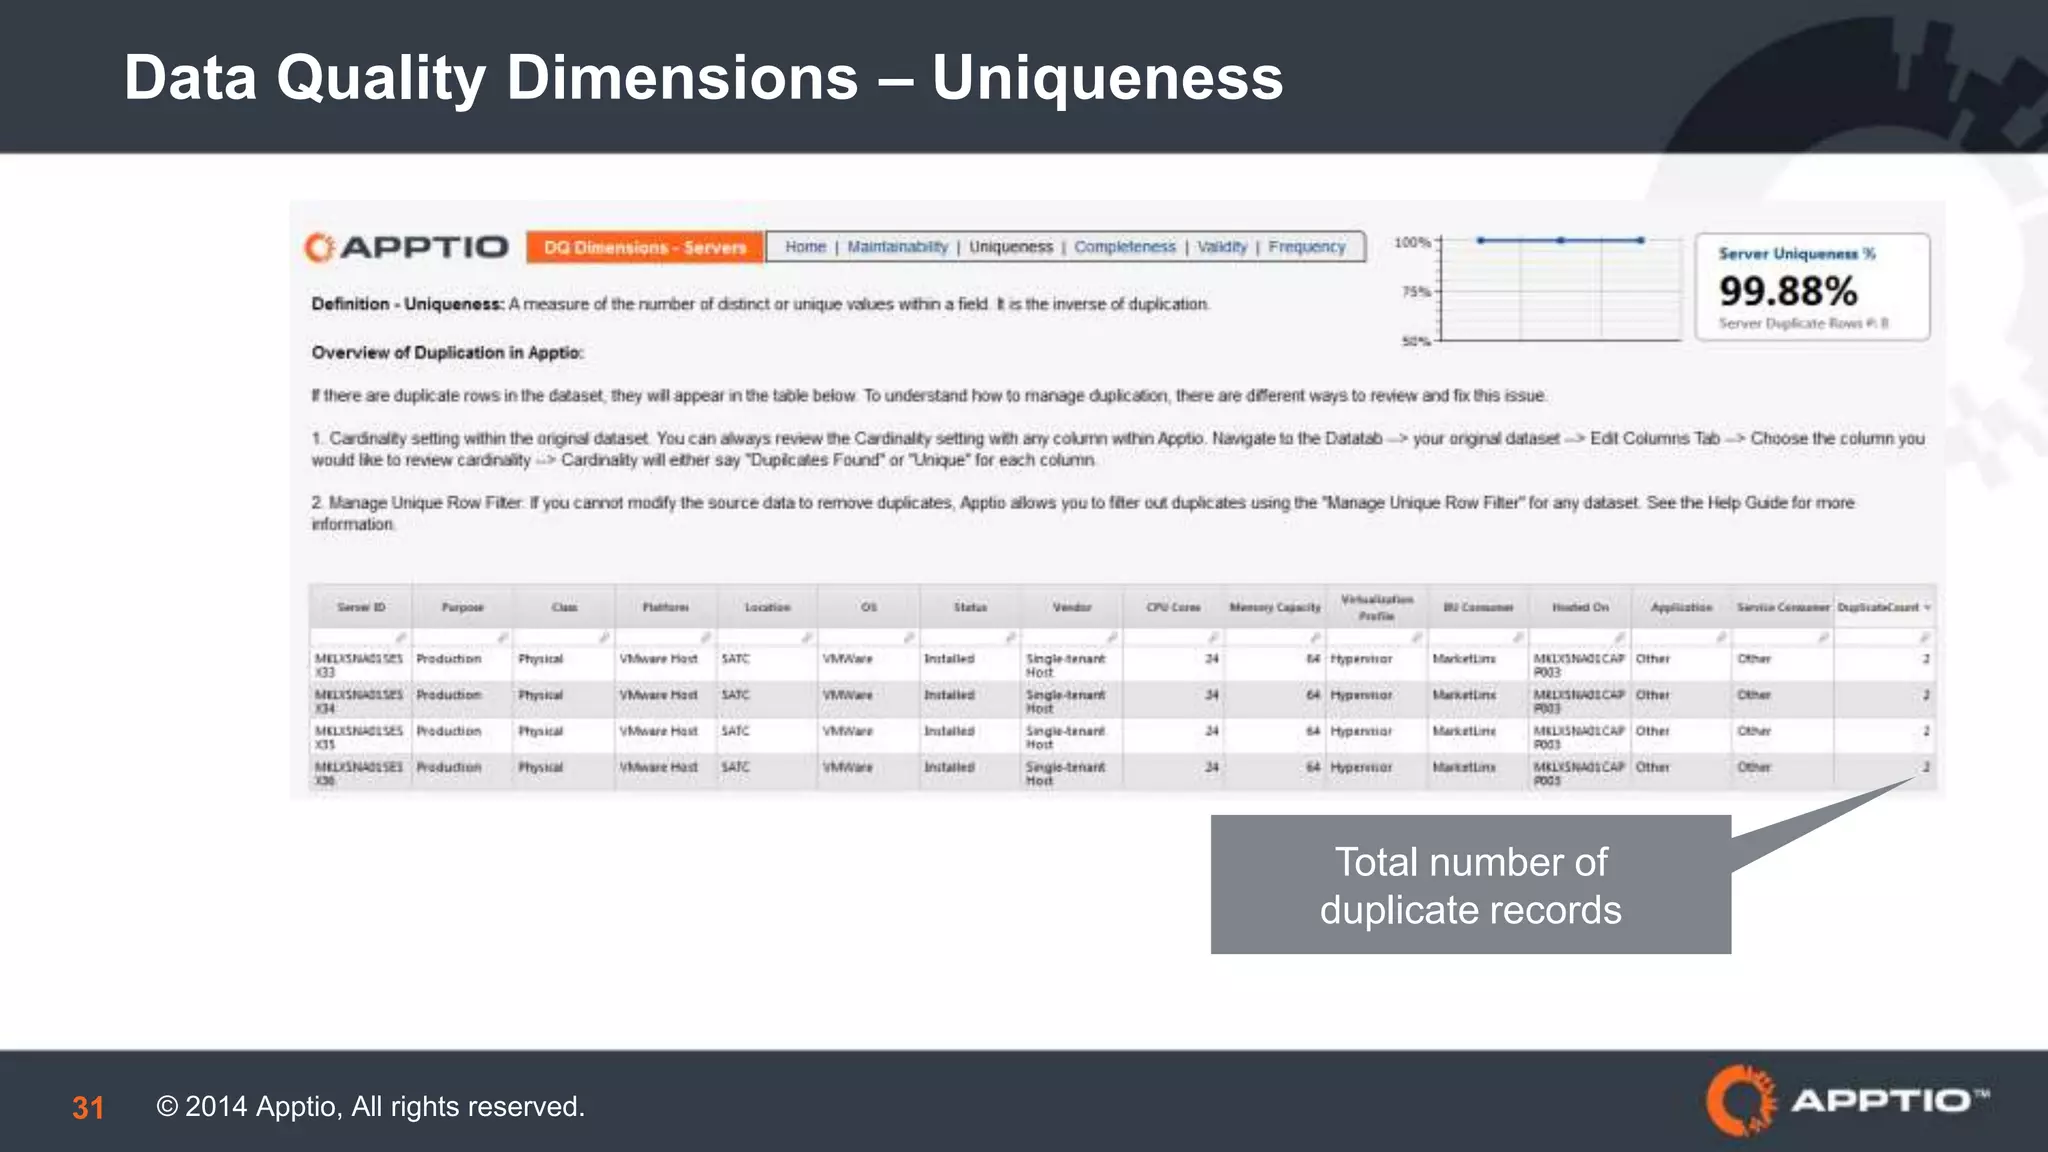Open the Home tab
The height and width of the screenshot is (1152, 2048).
coord(805,247)
